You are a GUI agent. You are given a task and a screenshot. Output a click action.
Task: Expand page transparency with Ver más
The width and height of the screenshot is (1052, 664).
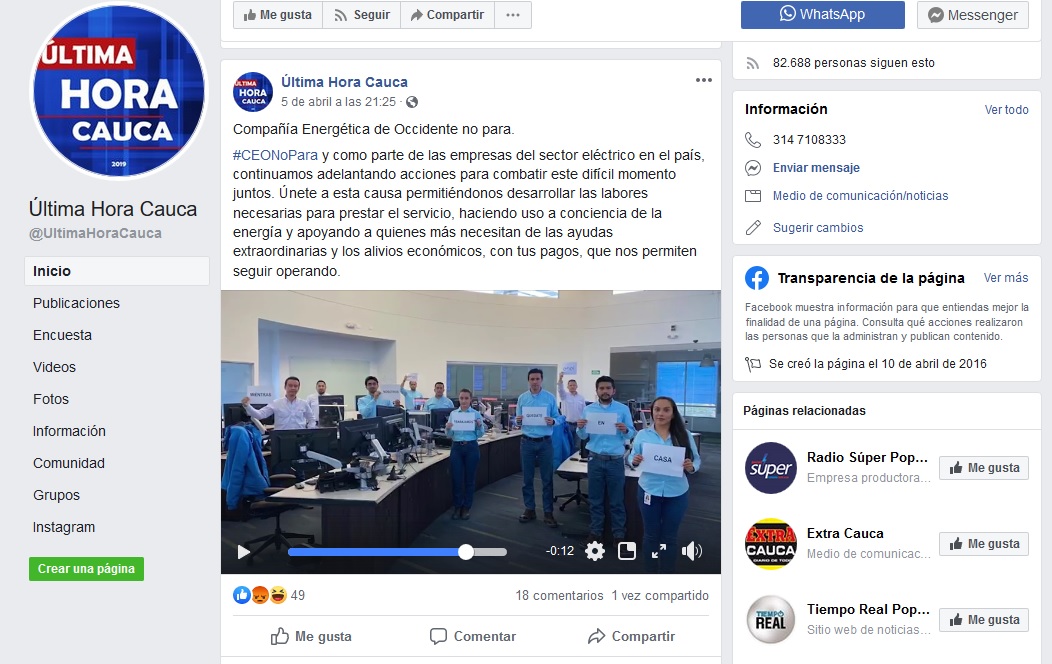1006,278
